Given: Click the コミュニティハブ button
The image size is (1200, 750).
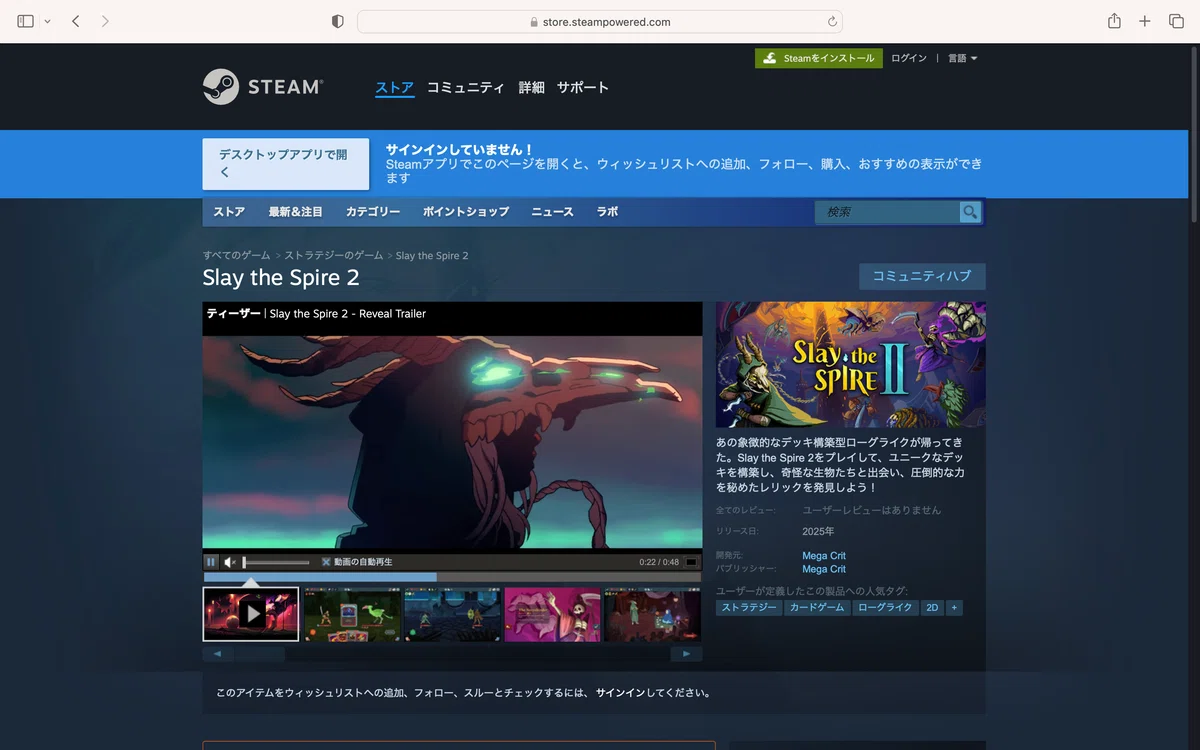Looking at the screenshot, I should click(922, 276).
